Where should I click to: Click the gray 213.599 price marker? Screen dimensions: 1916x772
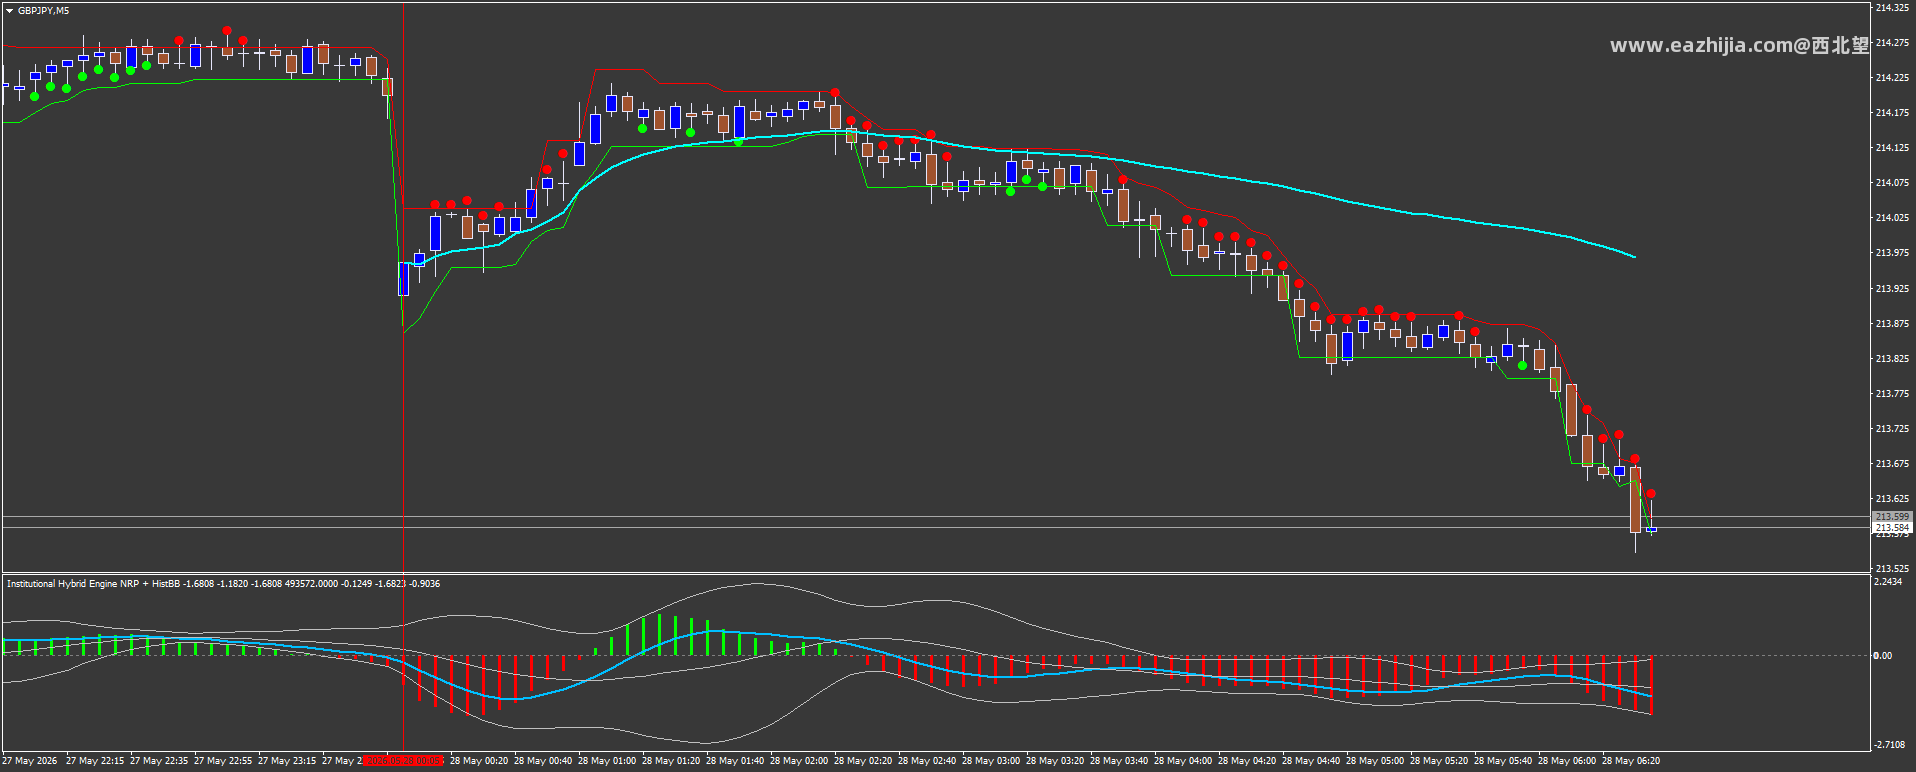(1892, 517)
